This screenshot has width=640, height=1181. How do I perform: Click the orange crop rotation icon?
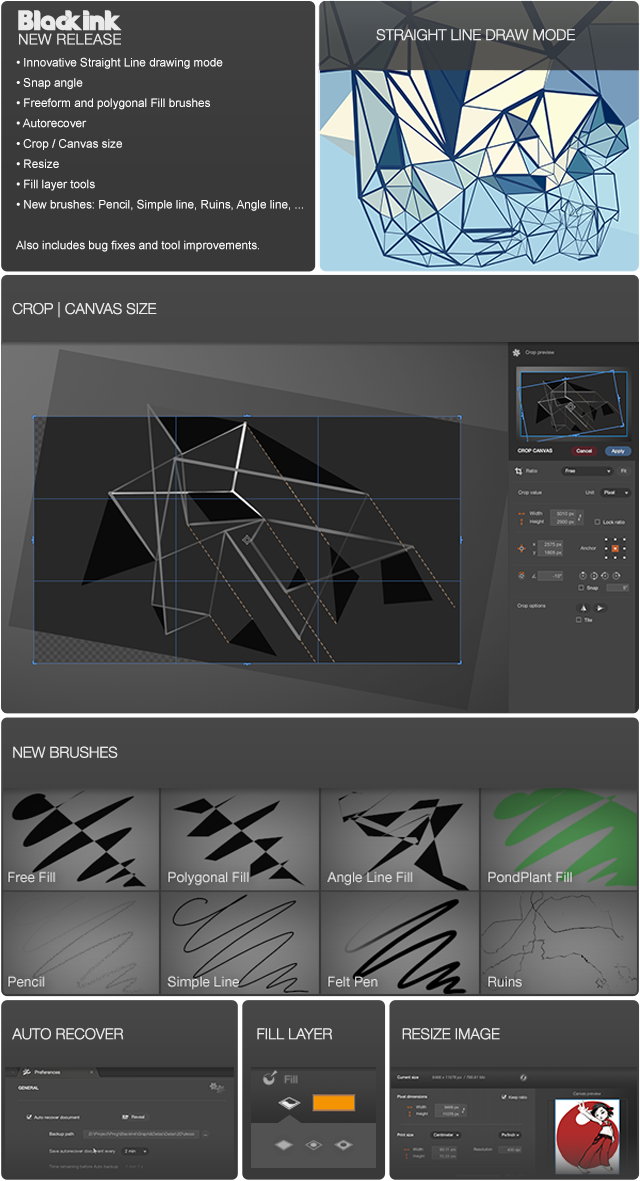click(x=521, y=575)
